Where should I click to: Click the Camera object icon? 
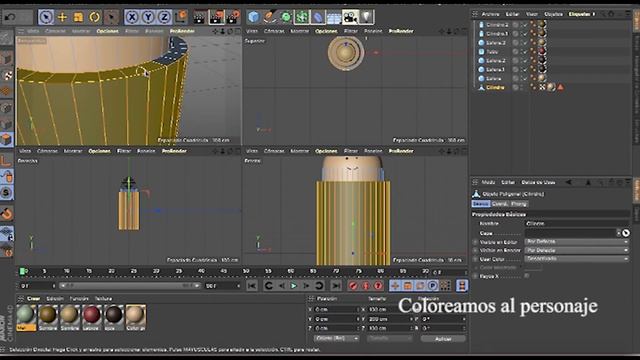click(x=350, y=17)
